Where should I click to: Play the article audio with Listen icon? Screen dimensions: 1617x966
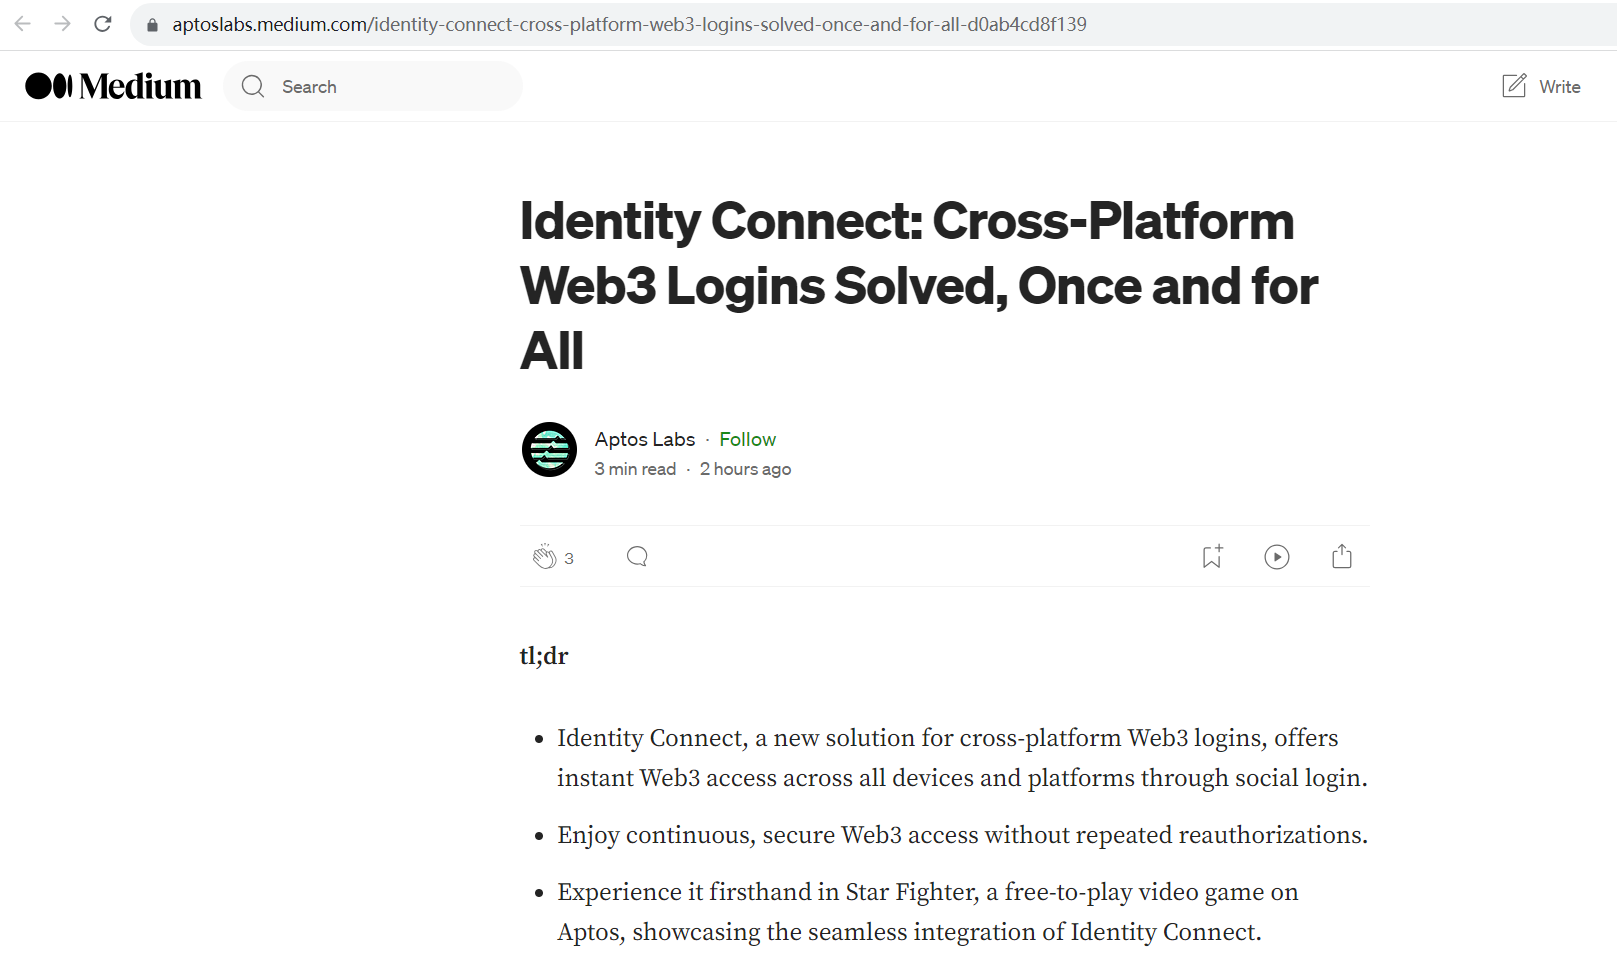point(1277,557)
